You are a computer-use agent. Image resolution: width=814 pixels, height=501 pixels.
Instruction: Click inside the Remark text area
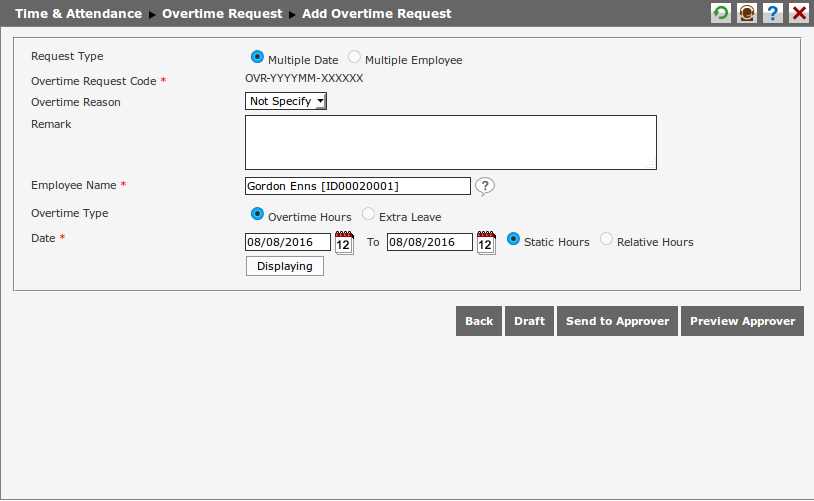pyautogui.click(x=450, y=142)
